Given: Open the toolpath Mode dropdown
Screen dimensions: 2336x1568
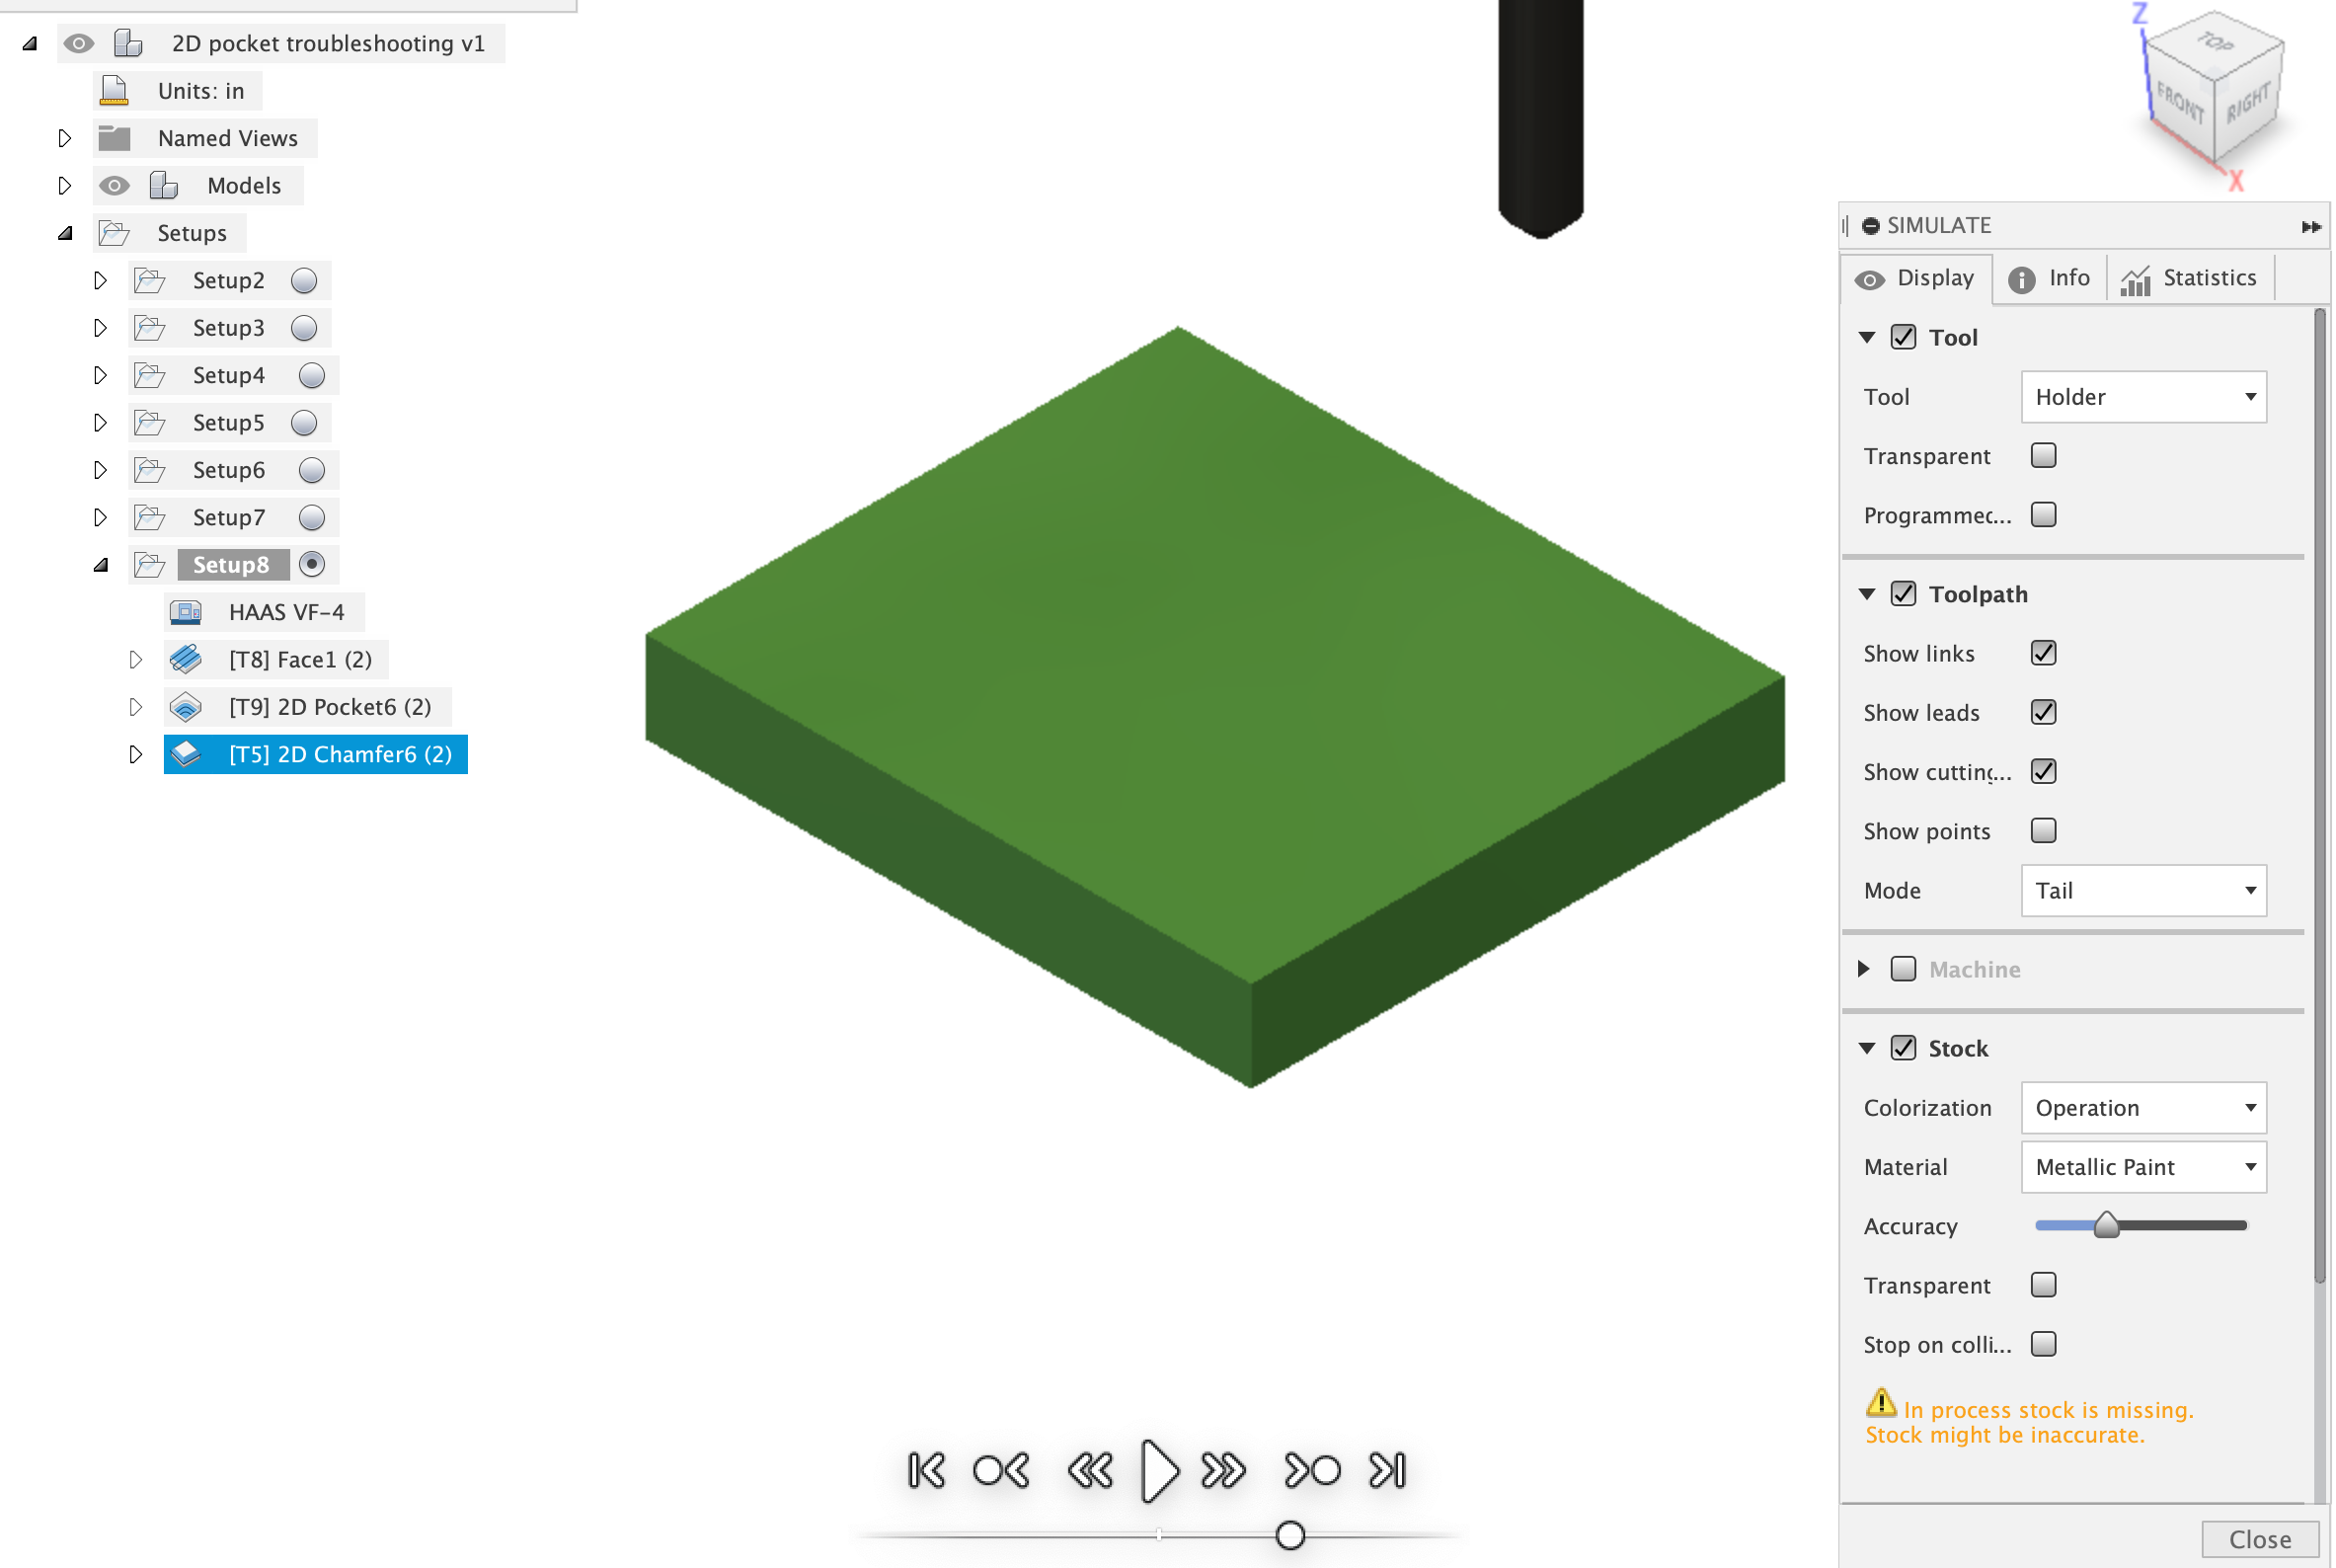Looking at the screenshot, I should click(2143, 890).
